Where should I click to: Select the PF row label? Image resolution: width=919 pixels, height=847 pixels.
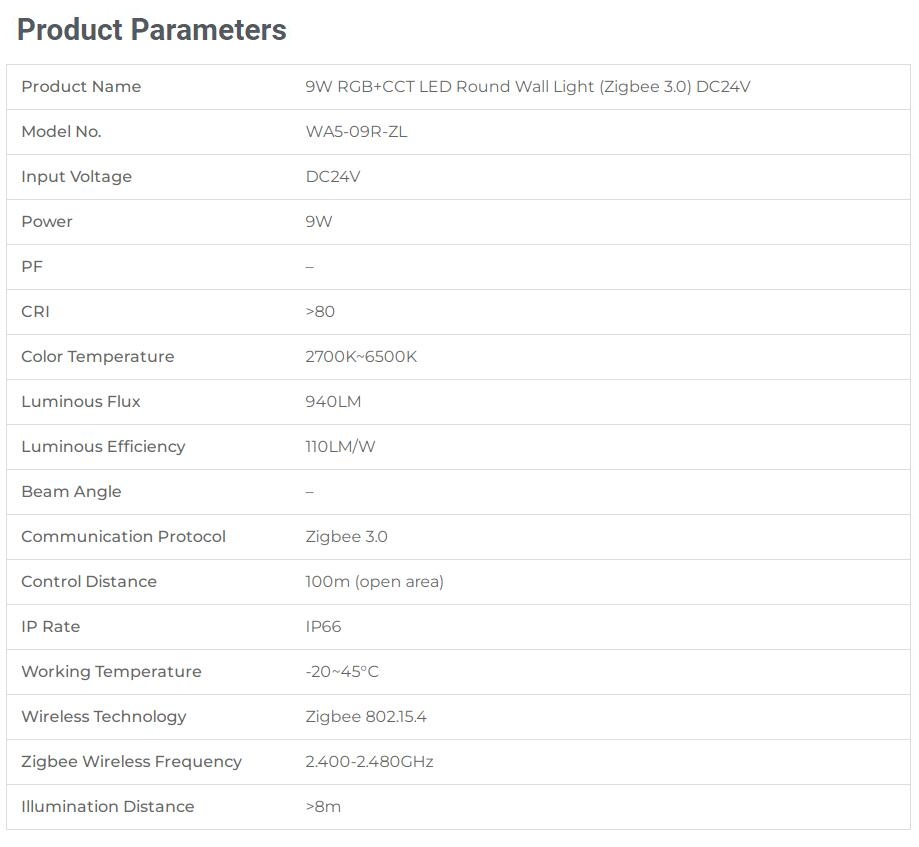[x=32, y=267]
